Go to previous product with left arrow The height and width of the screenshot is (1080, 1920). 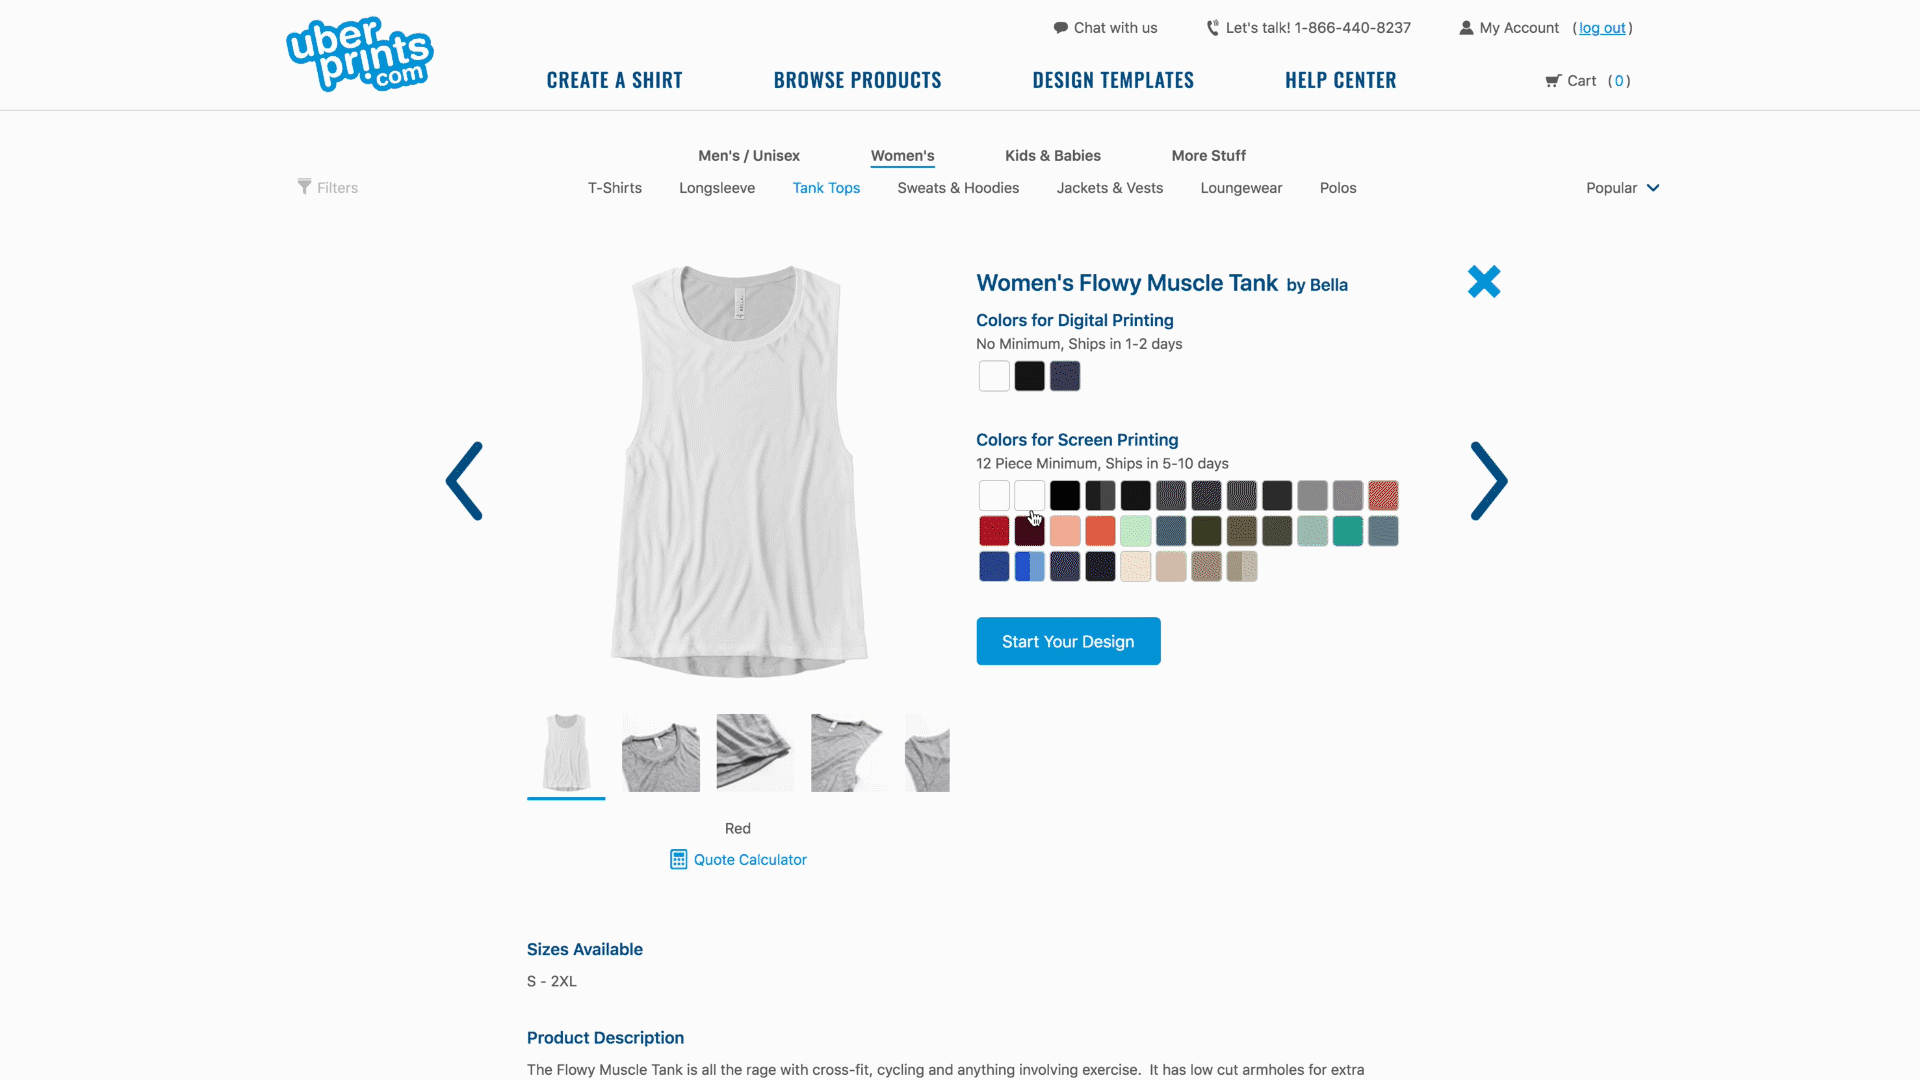click(x=464, y=481)
